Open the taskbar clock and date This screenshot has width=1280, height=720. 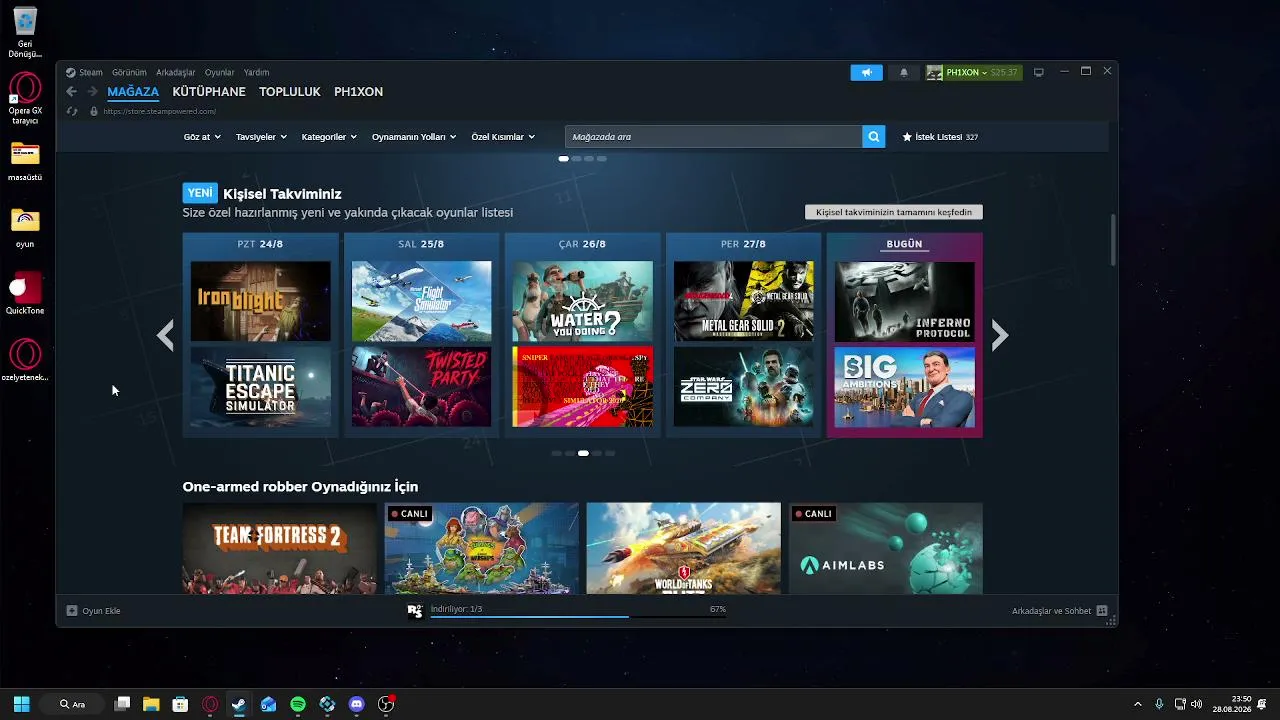pos(1232,704)
